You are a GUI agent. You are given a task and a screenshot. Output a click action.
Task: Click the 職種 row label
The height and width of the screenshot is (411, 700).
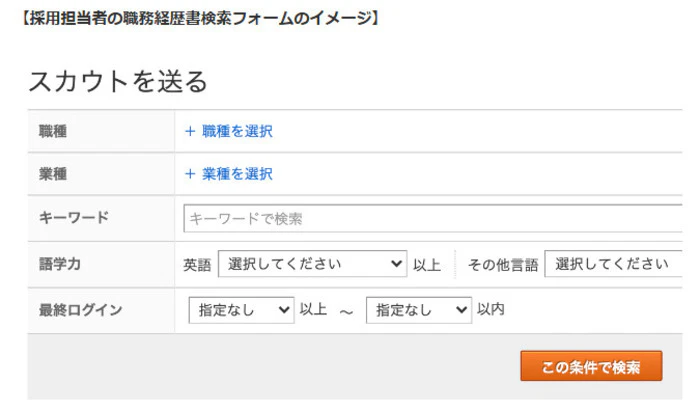point(53,131)
